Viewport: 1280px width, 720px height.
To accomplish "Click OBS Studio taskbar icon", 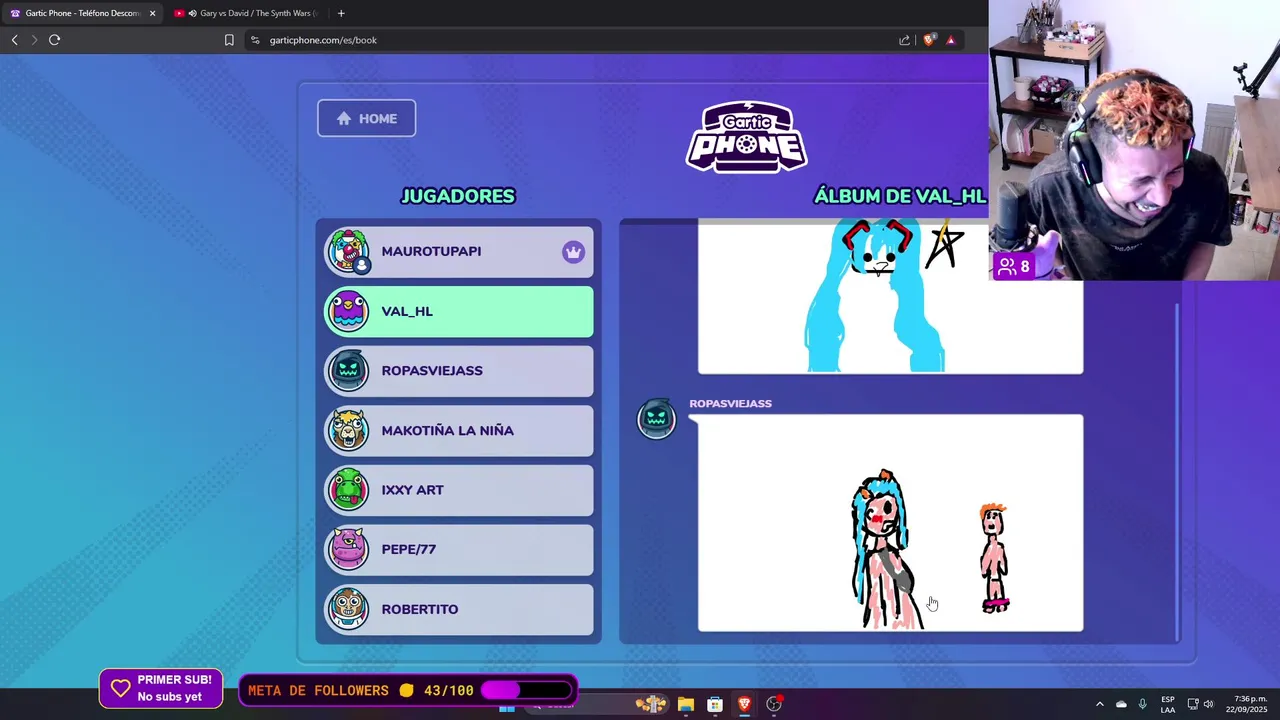I will [x=774, y=704].
